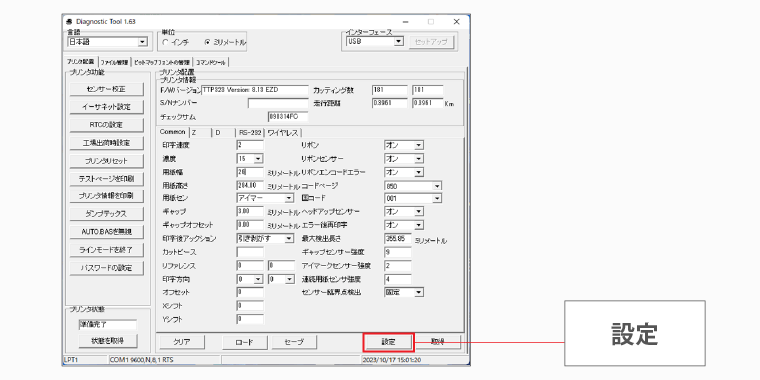
Task: Click the セットアップ button
Action: coord(432,42)
